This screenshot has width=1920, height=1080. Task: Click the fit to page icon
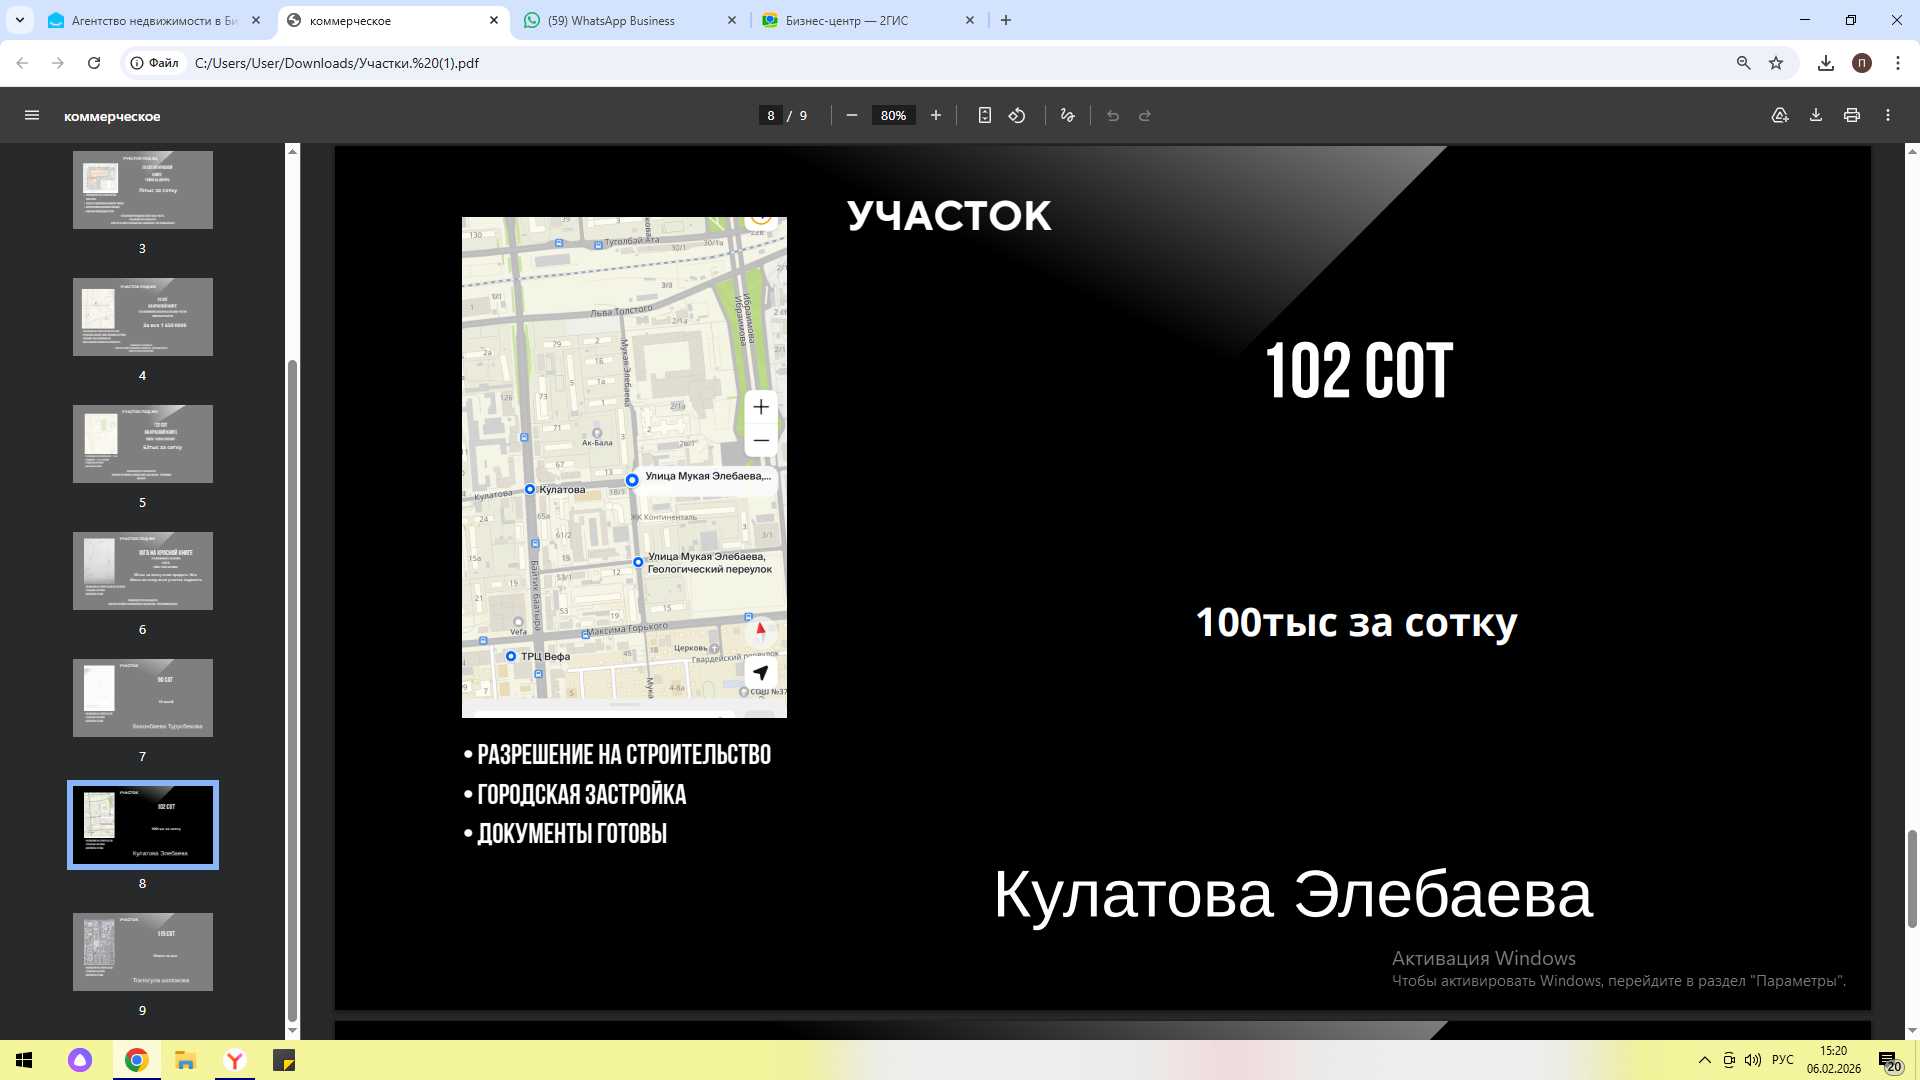pos(984,116)
